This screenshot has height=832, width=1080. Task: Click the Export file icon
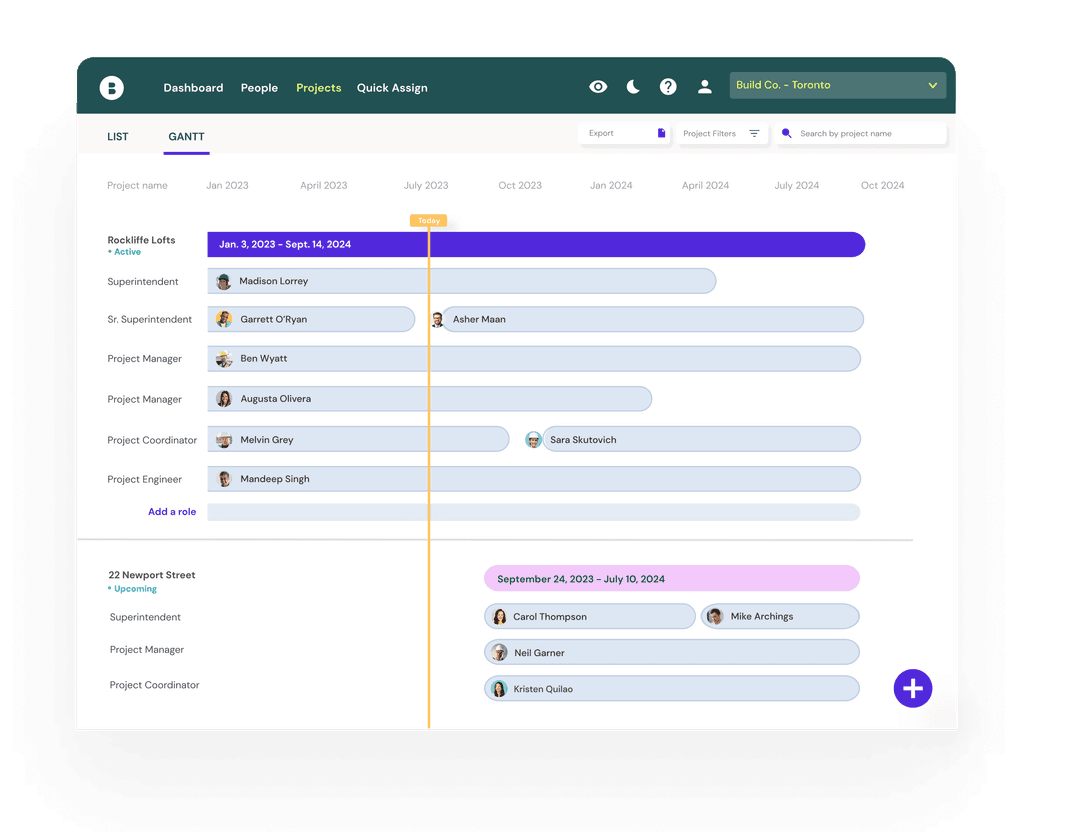pyautogui.click(x=661, y=133)
